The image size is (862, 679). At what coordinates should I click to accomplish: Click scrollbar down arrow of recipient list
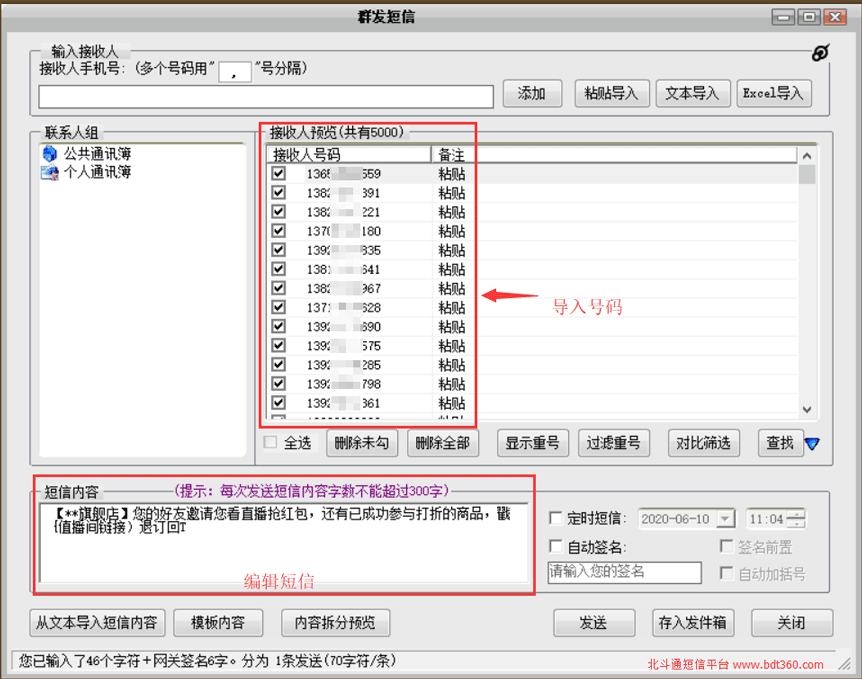tap(806, 410)
